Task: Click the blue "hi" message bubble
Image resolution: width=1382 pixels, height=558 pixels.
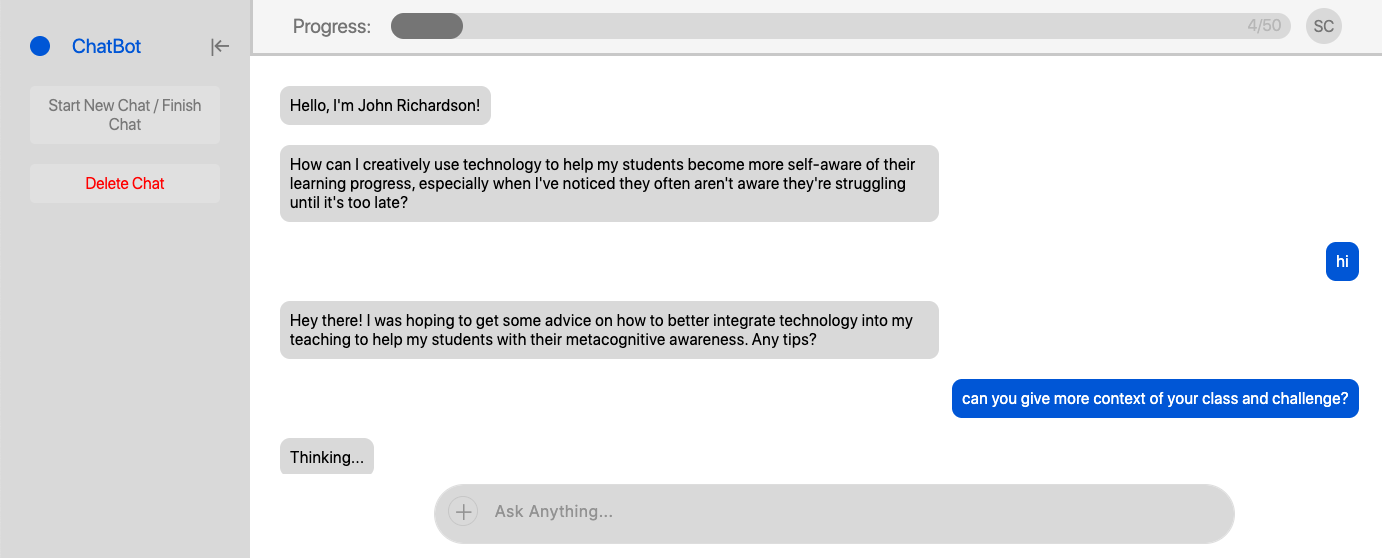Action: point(1342,262)
